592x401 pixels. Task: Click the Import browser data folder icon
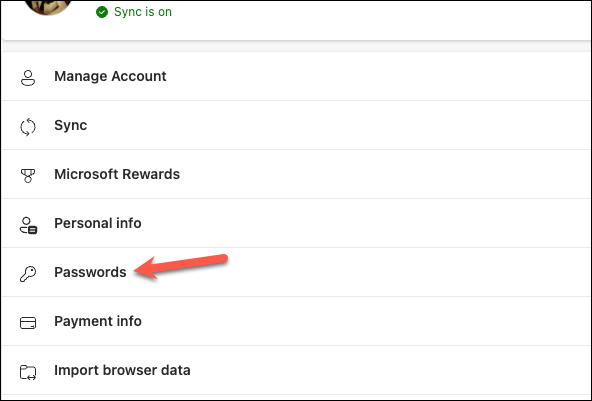point(28,372)
